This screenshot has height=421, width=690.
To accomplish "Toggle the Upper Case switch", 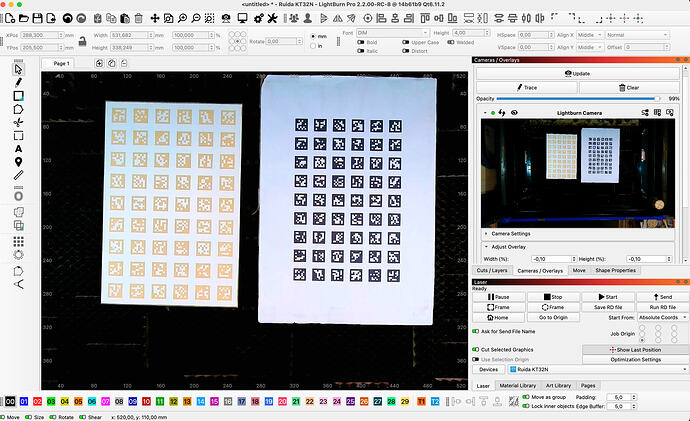I will 405,42.
